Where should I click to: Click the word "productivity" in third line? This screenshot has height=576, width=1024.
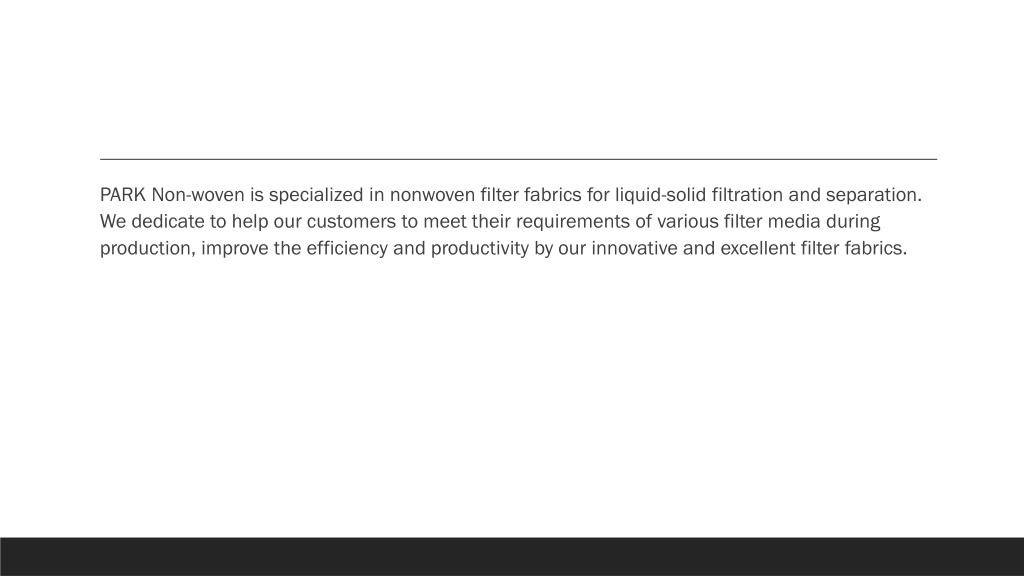[479, 249]
